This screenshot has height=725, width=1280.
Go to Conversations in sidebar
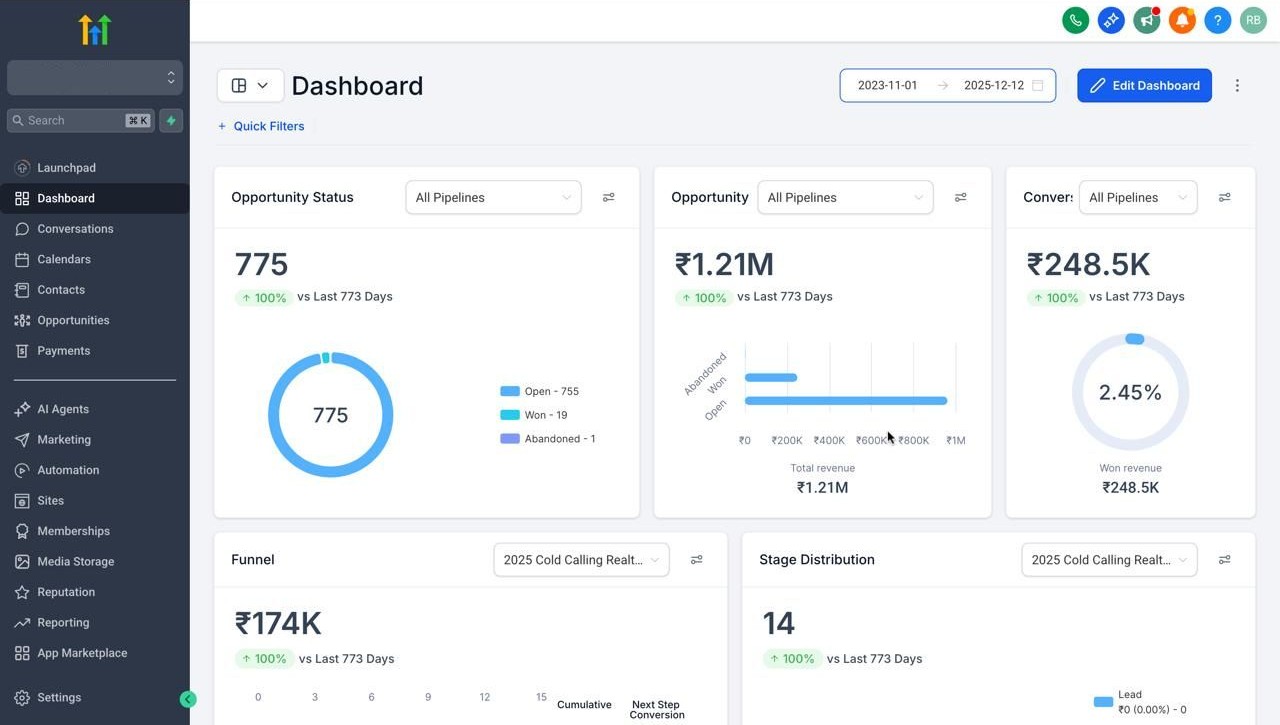(x=75, y=229)
